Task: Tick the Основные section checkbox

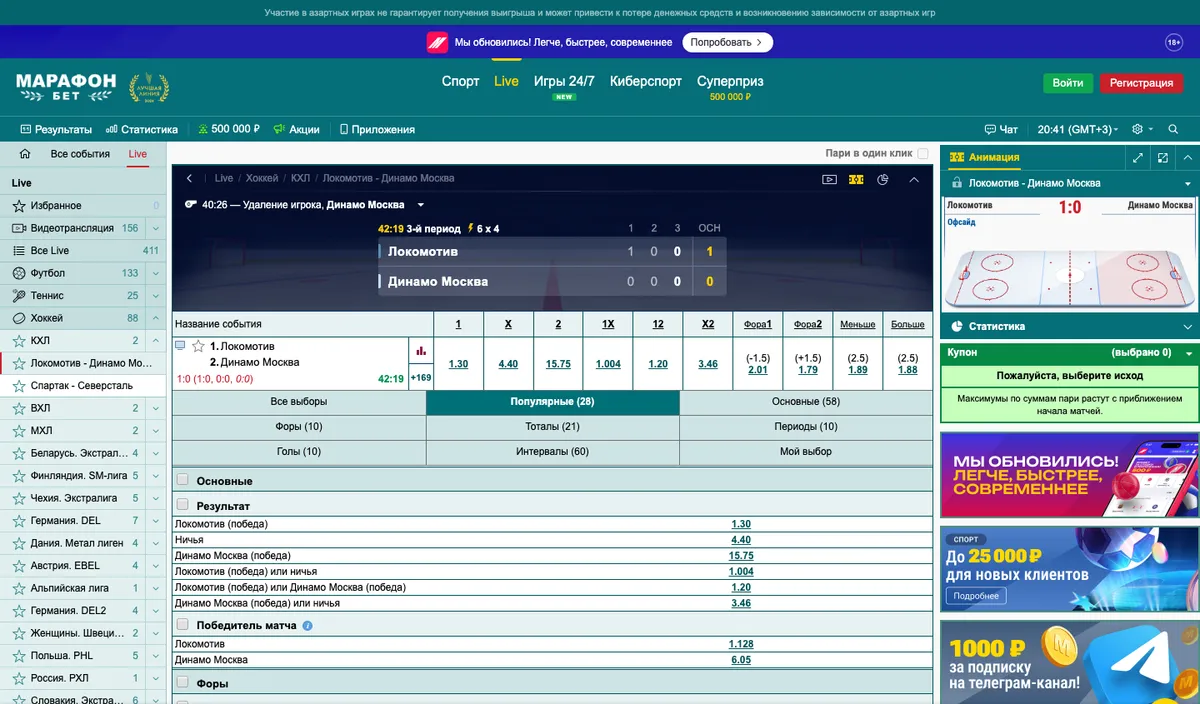Action: point(183,480)
